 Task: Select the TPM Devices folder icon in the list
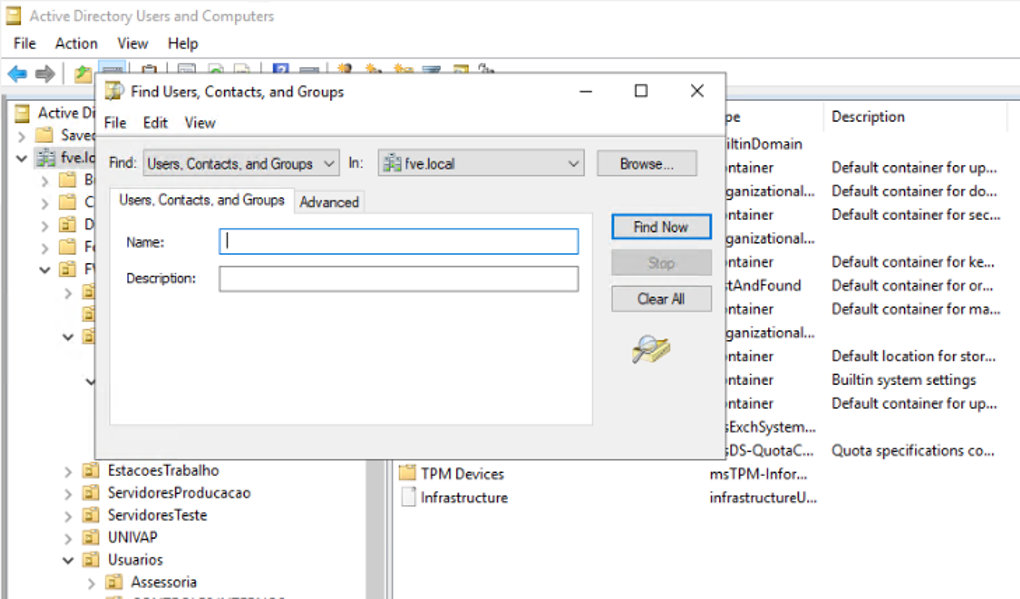[408, 473]
